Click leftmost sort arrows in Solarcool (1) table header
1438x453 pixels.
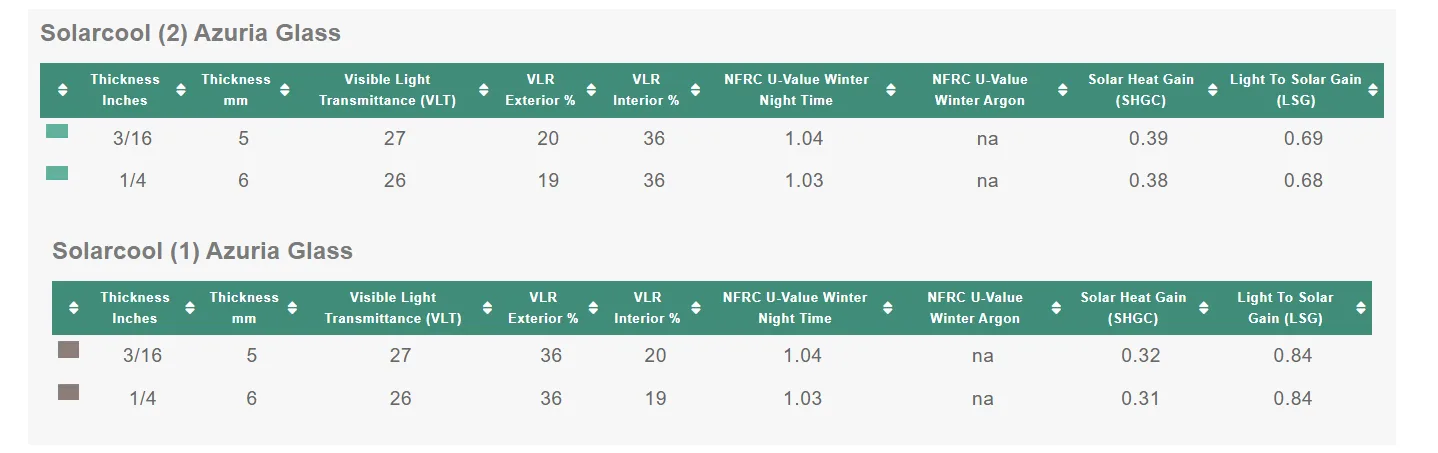pos(73,308)
